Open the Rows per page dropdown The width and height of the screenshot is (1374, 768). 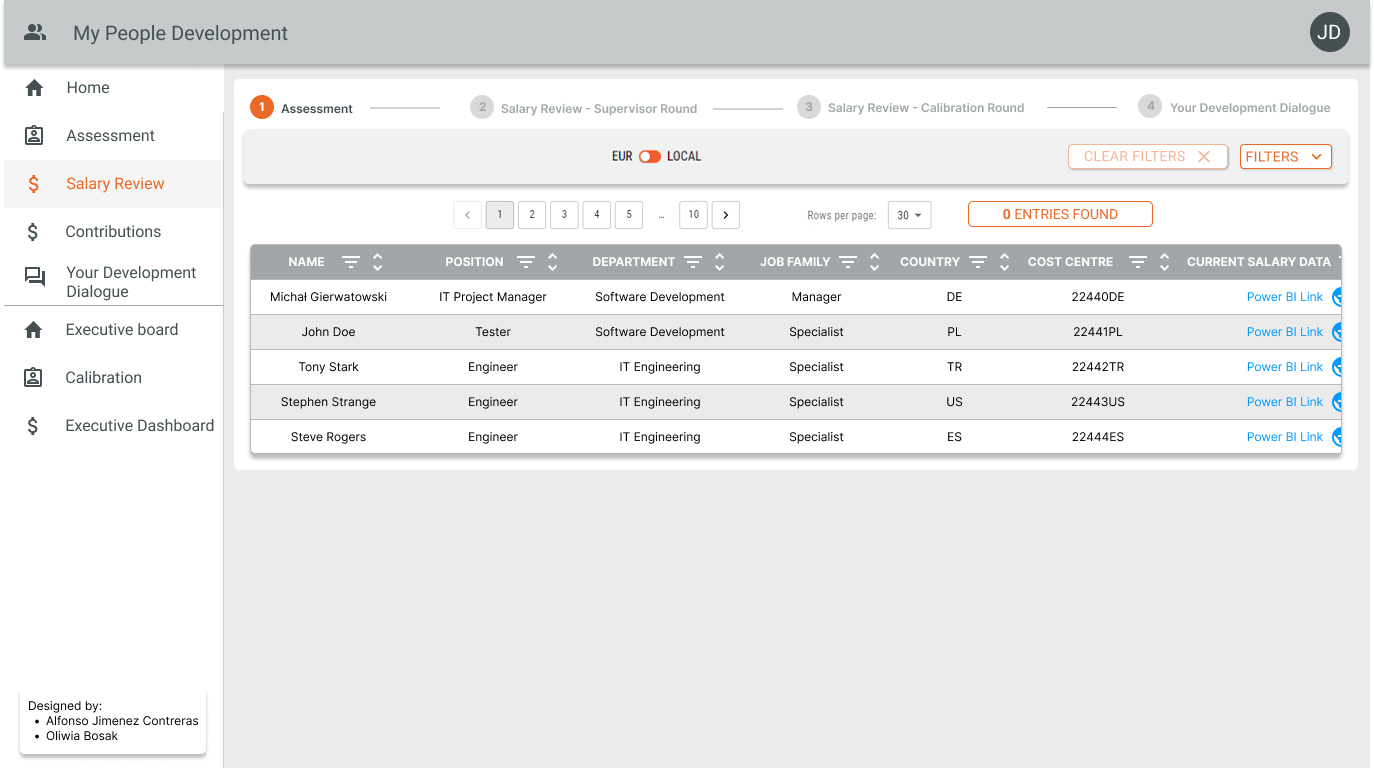(x=910, y=215)
